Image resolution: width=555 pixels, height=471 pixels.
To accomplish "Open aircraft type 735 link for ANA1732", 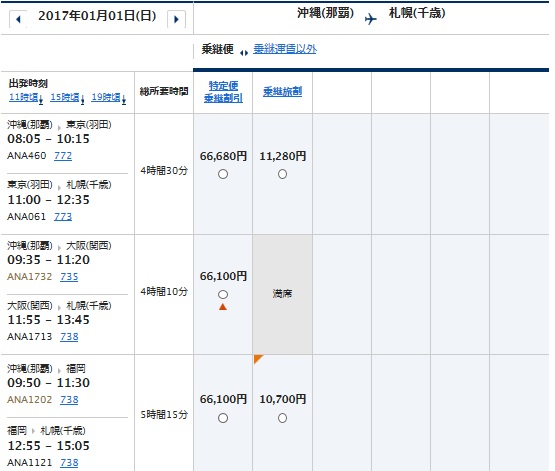I will point(69,277).
